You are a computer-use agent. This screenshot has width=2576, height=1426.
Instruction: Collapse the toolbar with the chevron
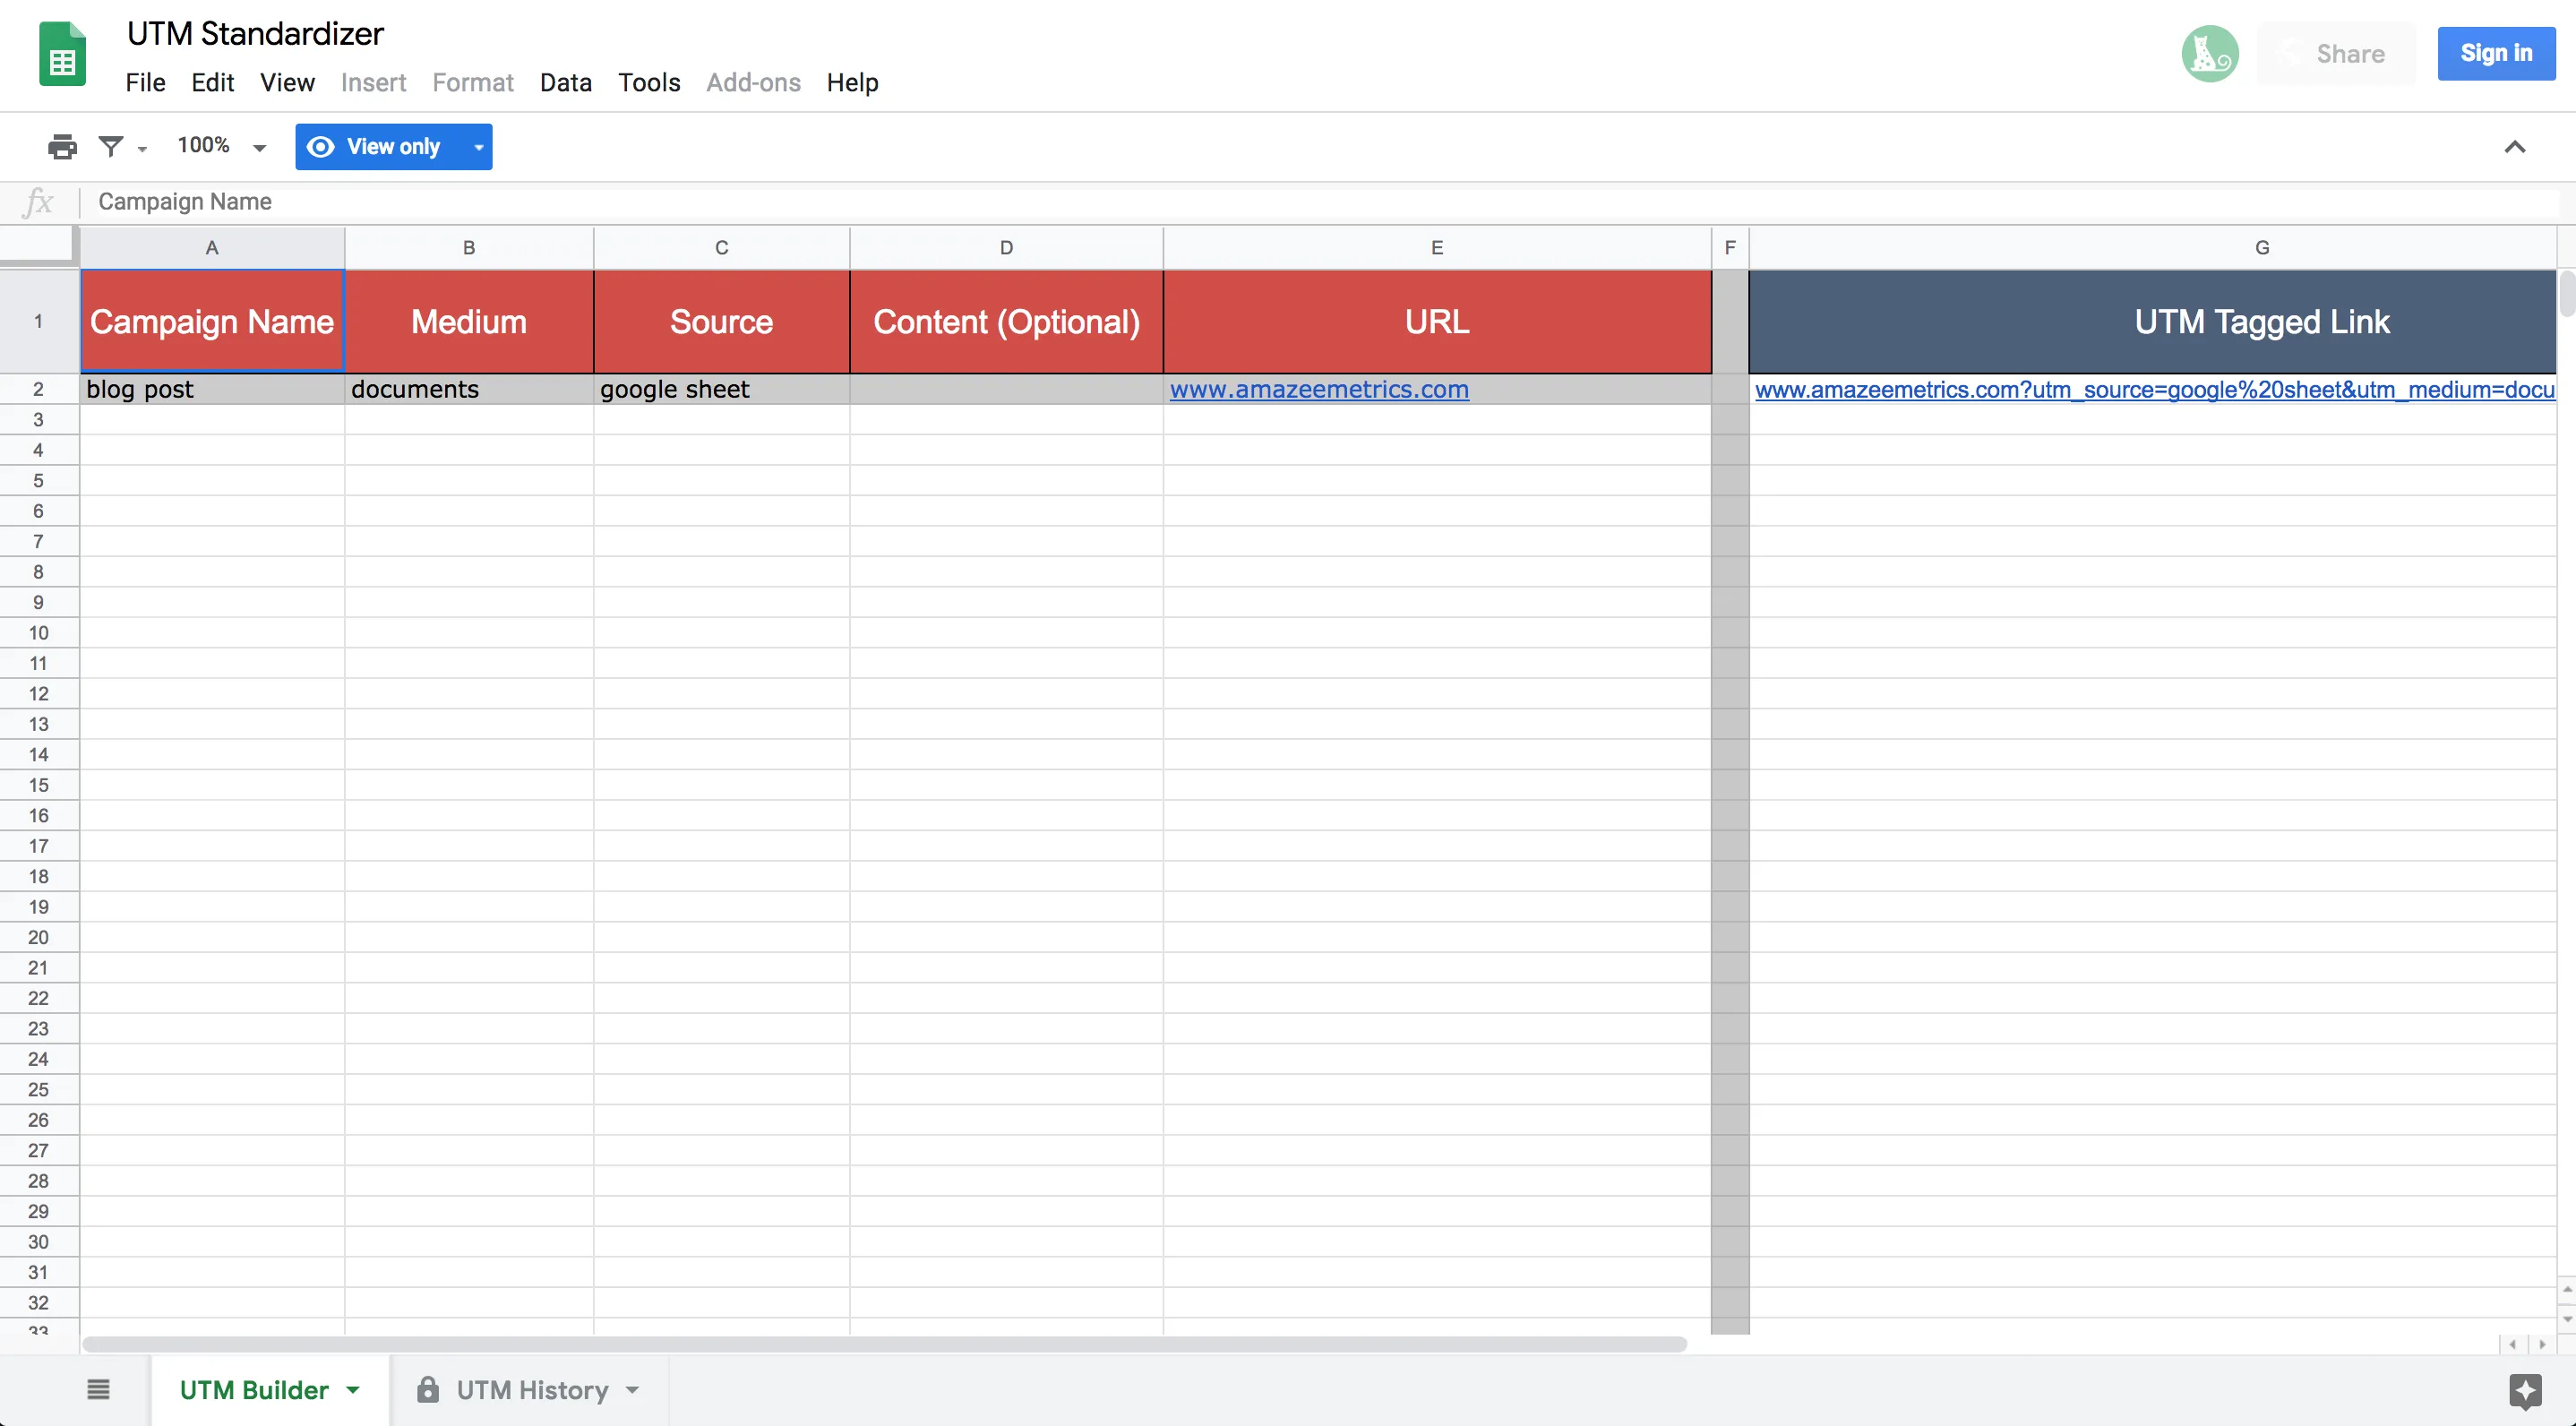[2515, 147]
